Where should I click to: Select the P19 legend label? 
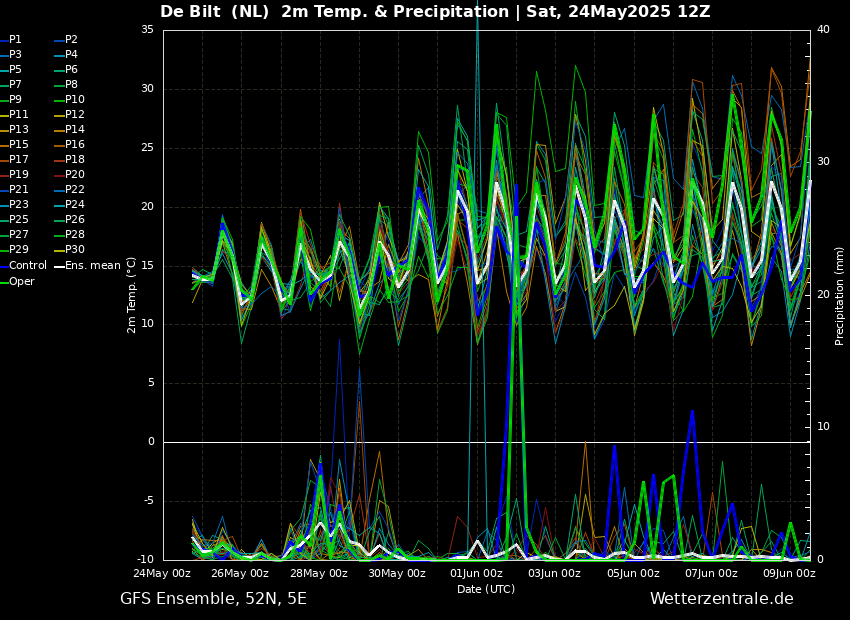(x=19, y=175)
